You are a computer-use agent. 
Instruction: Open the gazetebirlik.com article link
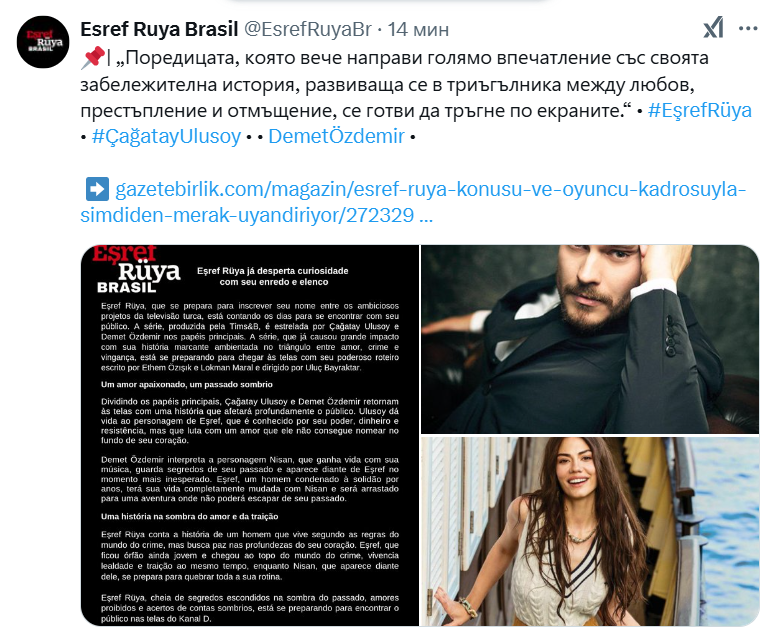(413, 202)
